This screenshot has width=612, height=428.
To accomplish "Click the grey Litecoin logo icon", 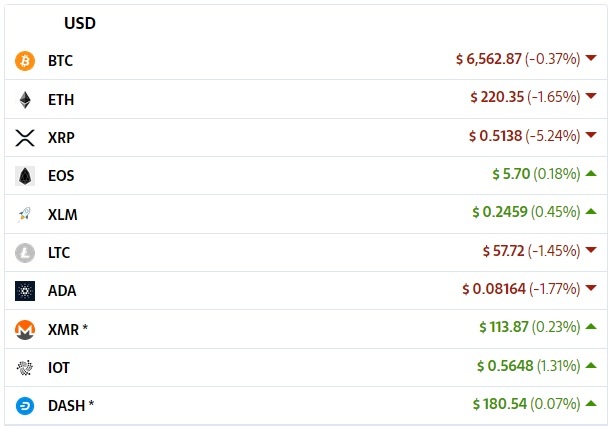I will pos(25,252).
